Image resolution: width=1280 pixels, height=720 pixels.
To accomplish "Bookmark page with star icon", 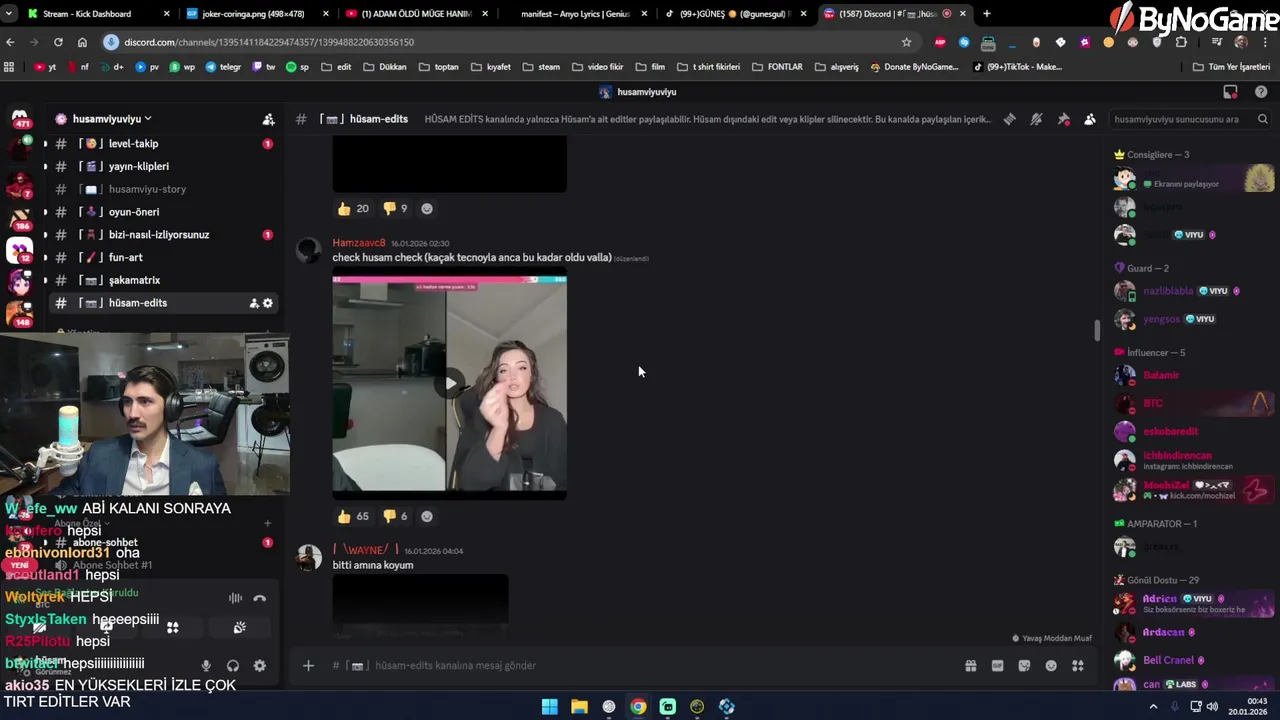I will click(x=906, y=42).
